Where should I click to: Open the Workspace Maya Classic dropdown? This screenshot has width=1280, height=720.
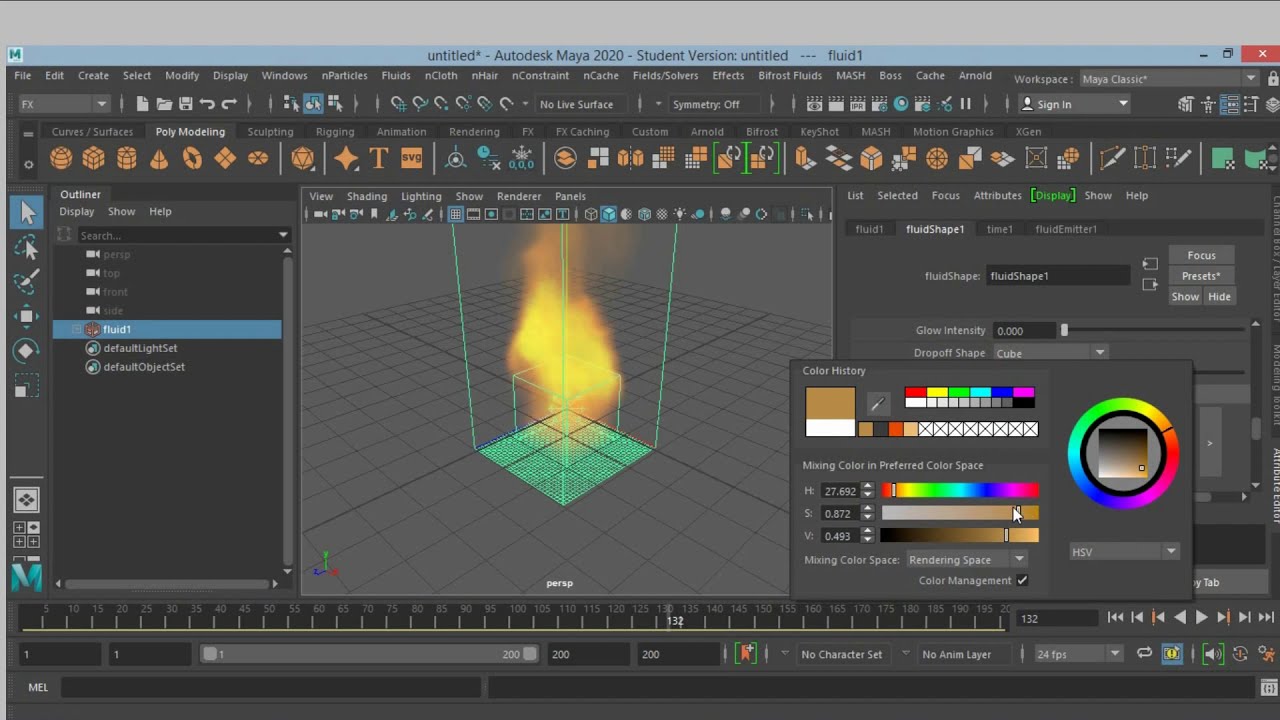point(1168,79)
